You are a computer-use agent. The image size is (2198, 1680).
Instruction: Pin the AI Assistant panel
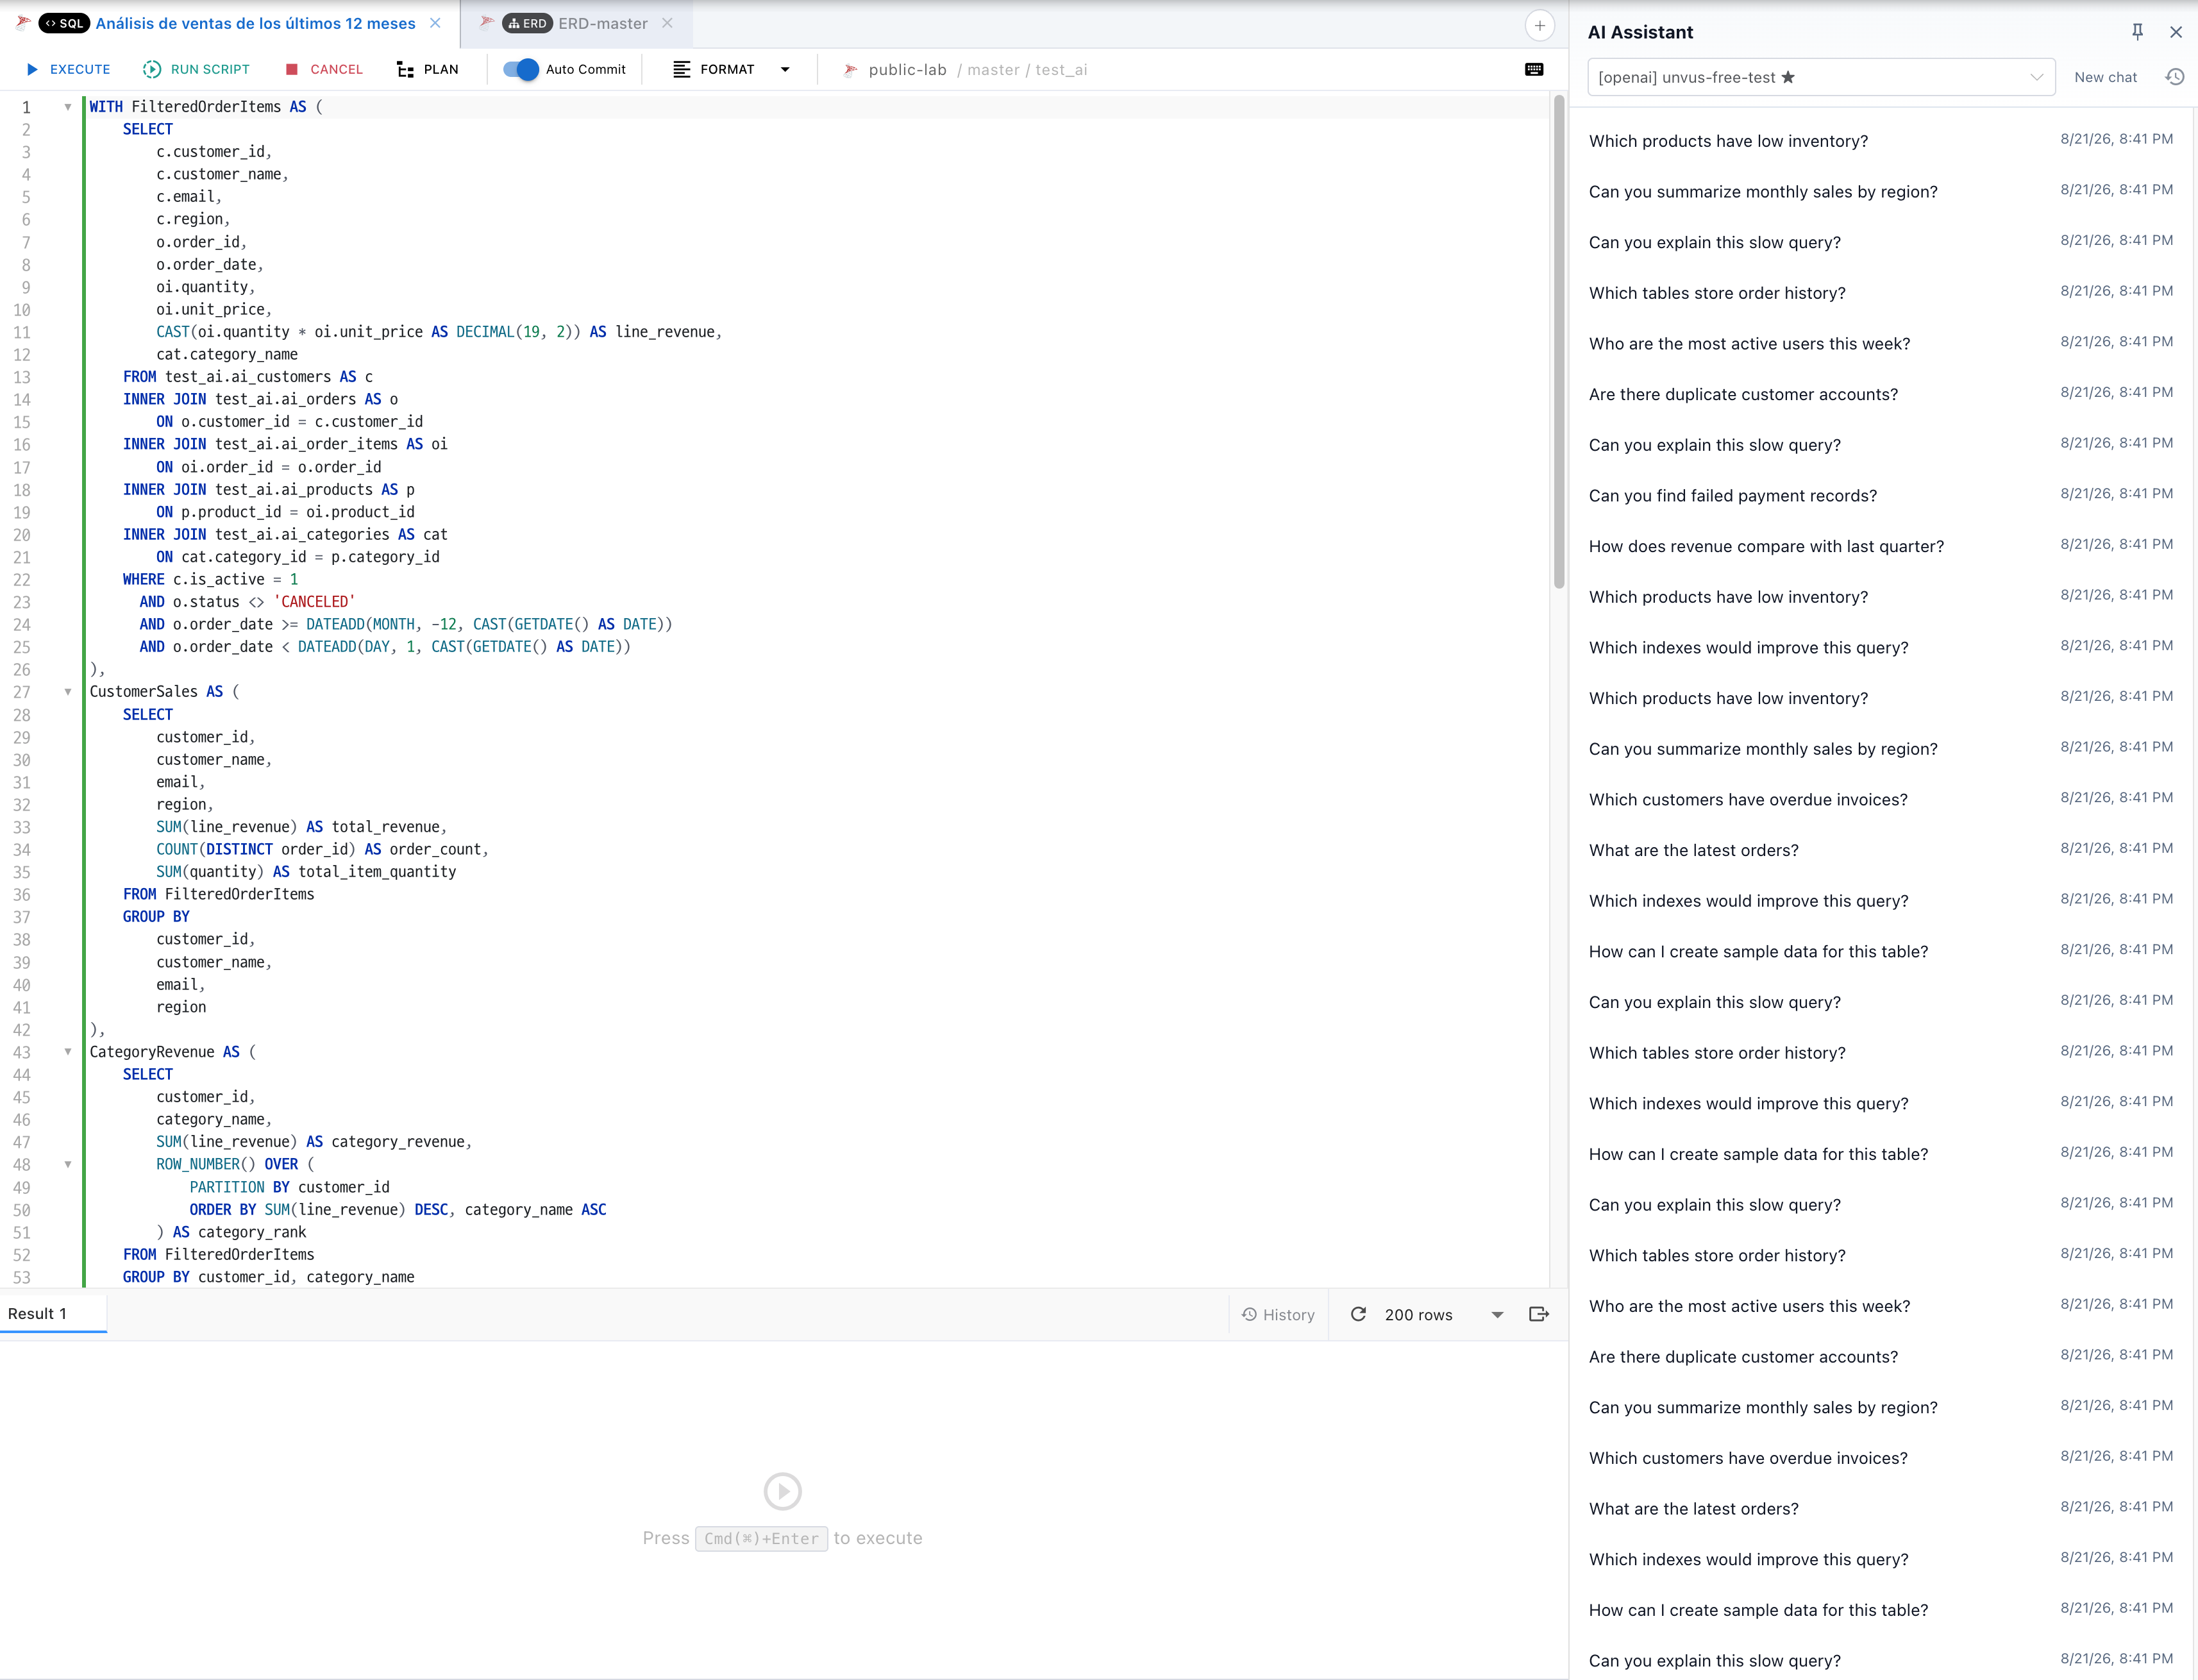(2137, 32)
